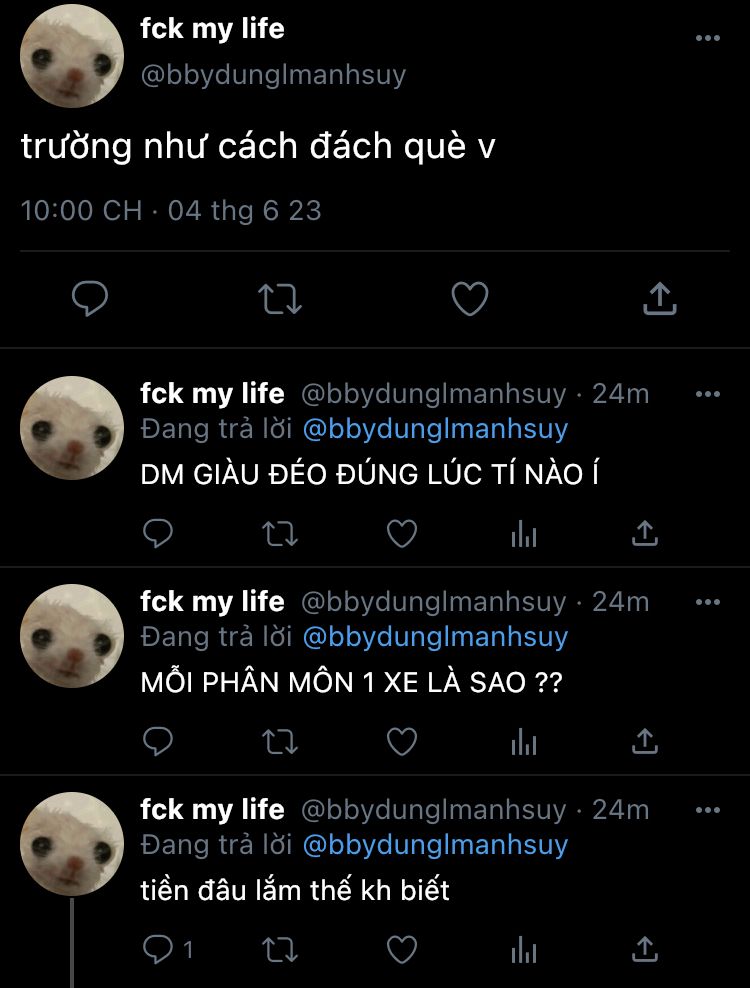The width and height of the screenshot is (750, 988).
Task: Open more options on "MỖI PHÂN MÔN" reply
Action: pyautogui.click(x=708, y=602)
